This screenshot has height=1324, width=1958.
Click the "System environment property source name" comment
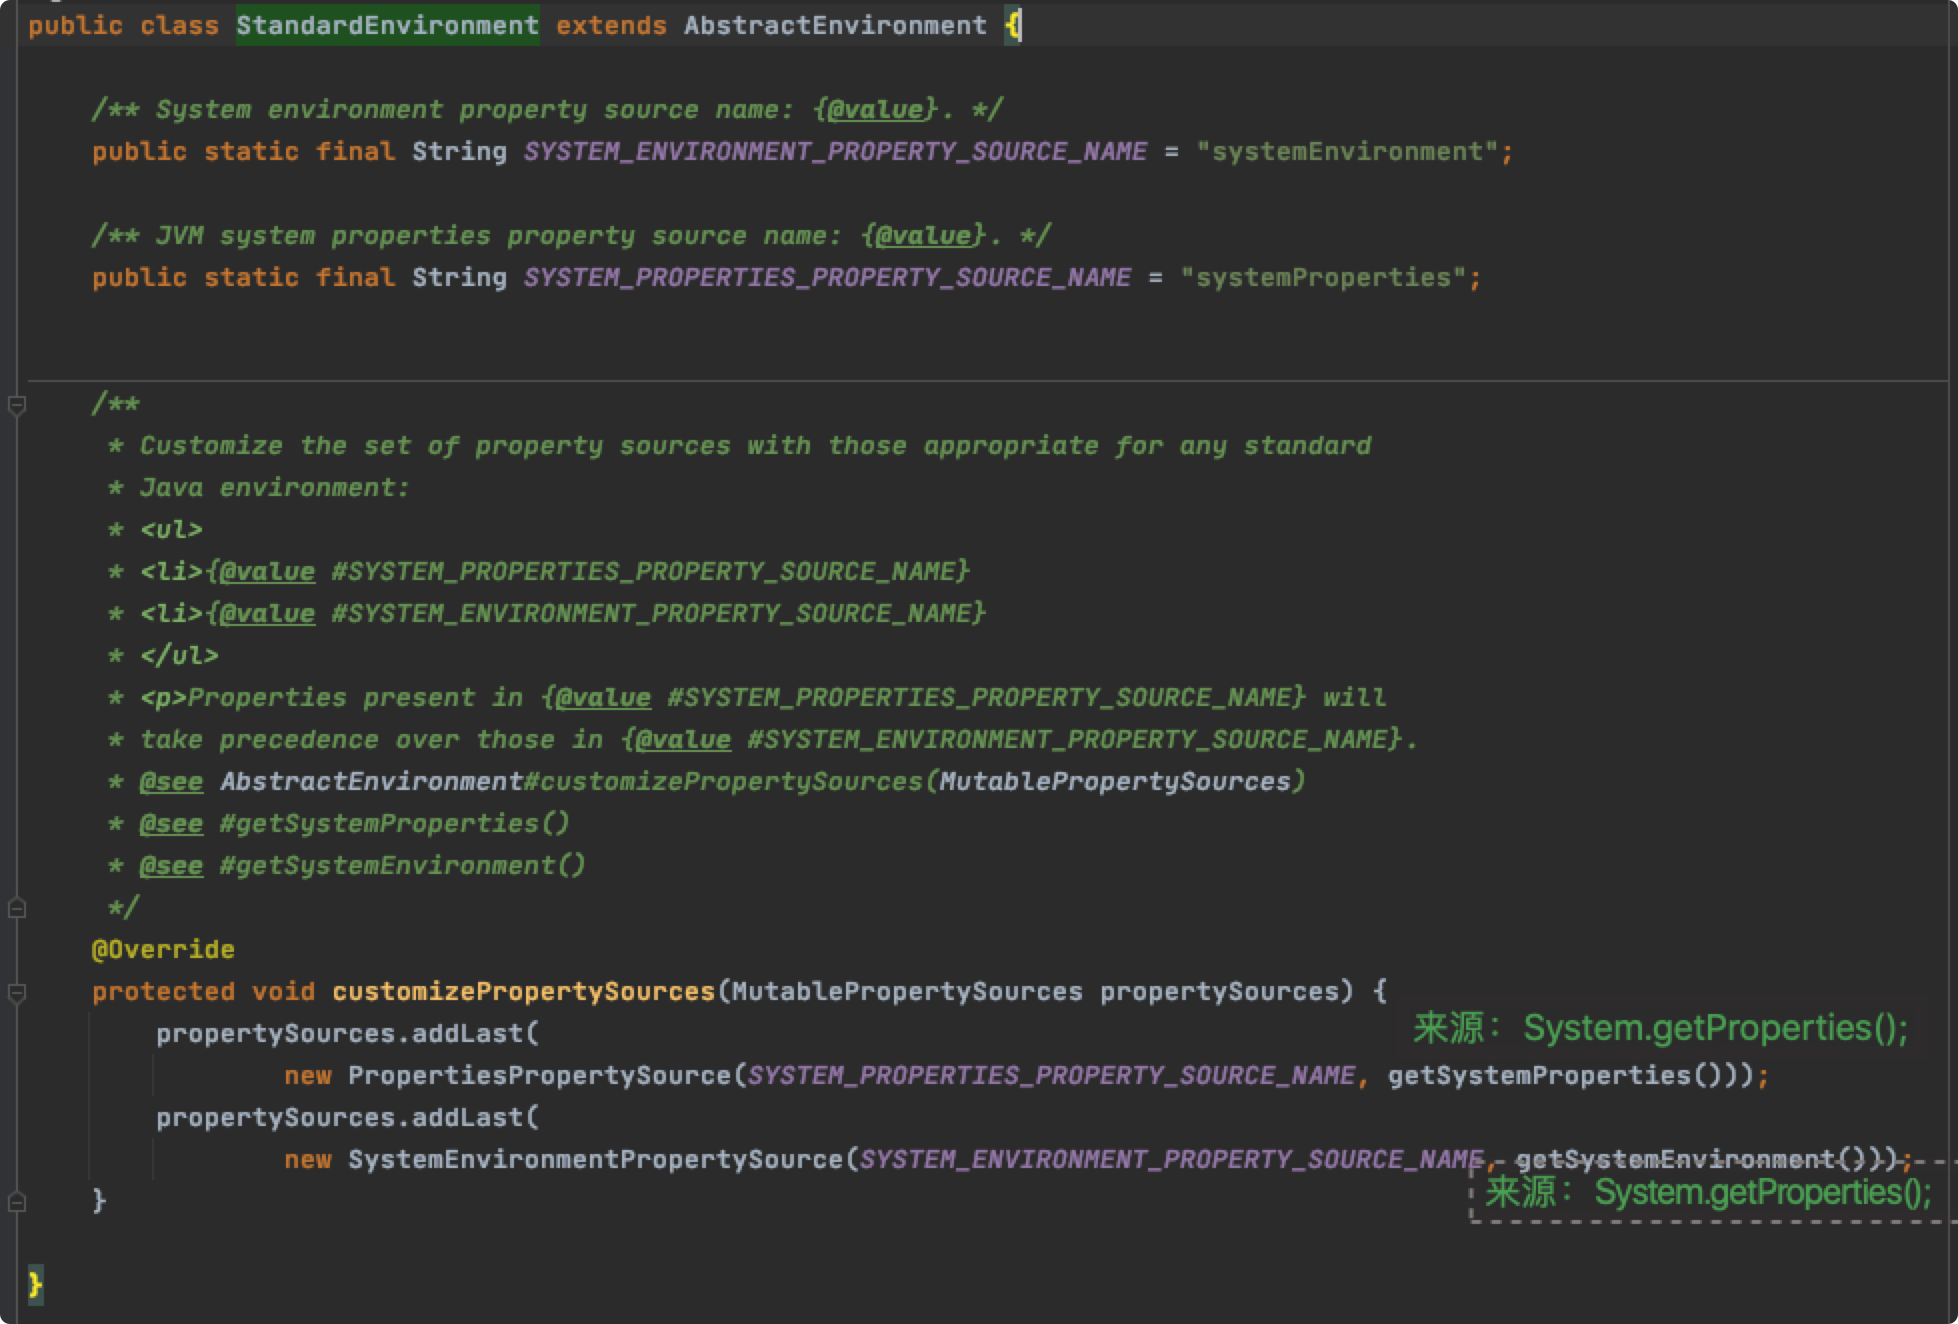[547, 109]
